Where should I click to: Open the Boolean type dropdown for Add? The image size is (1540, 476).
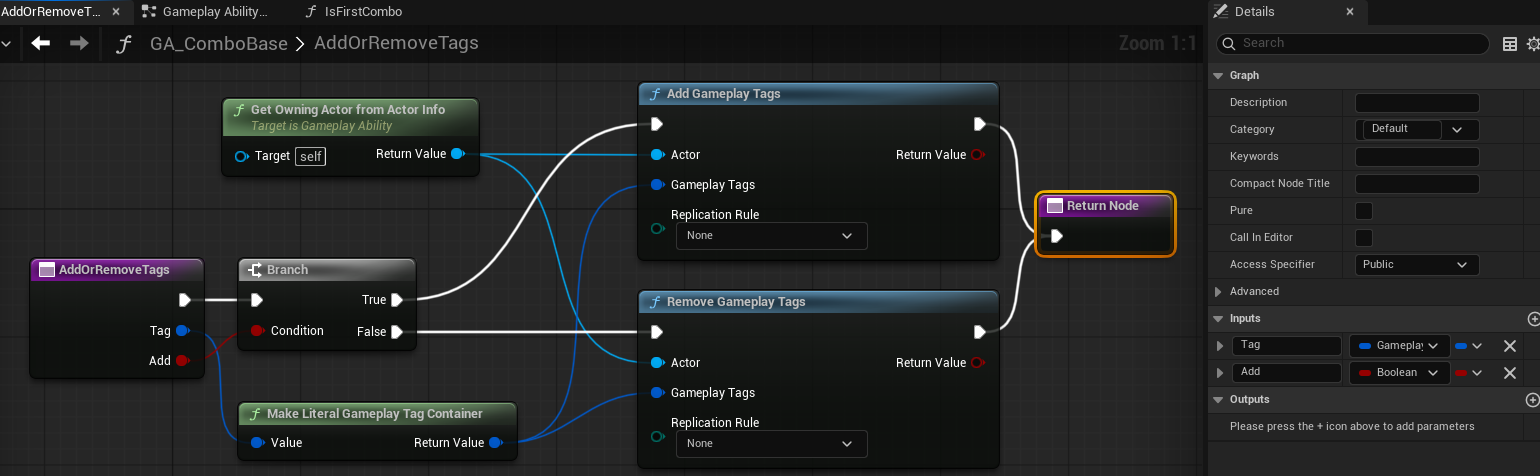(x=1400, y=373)
